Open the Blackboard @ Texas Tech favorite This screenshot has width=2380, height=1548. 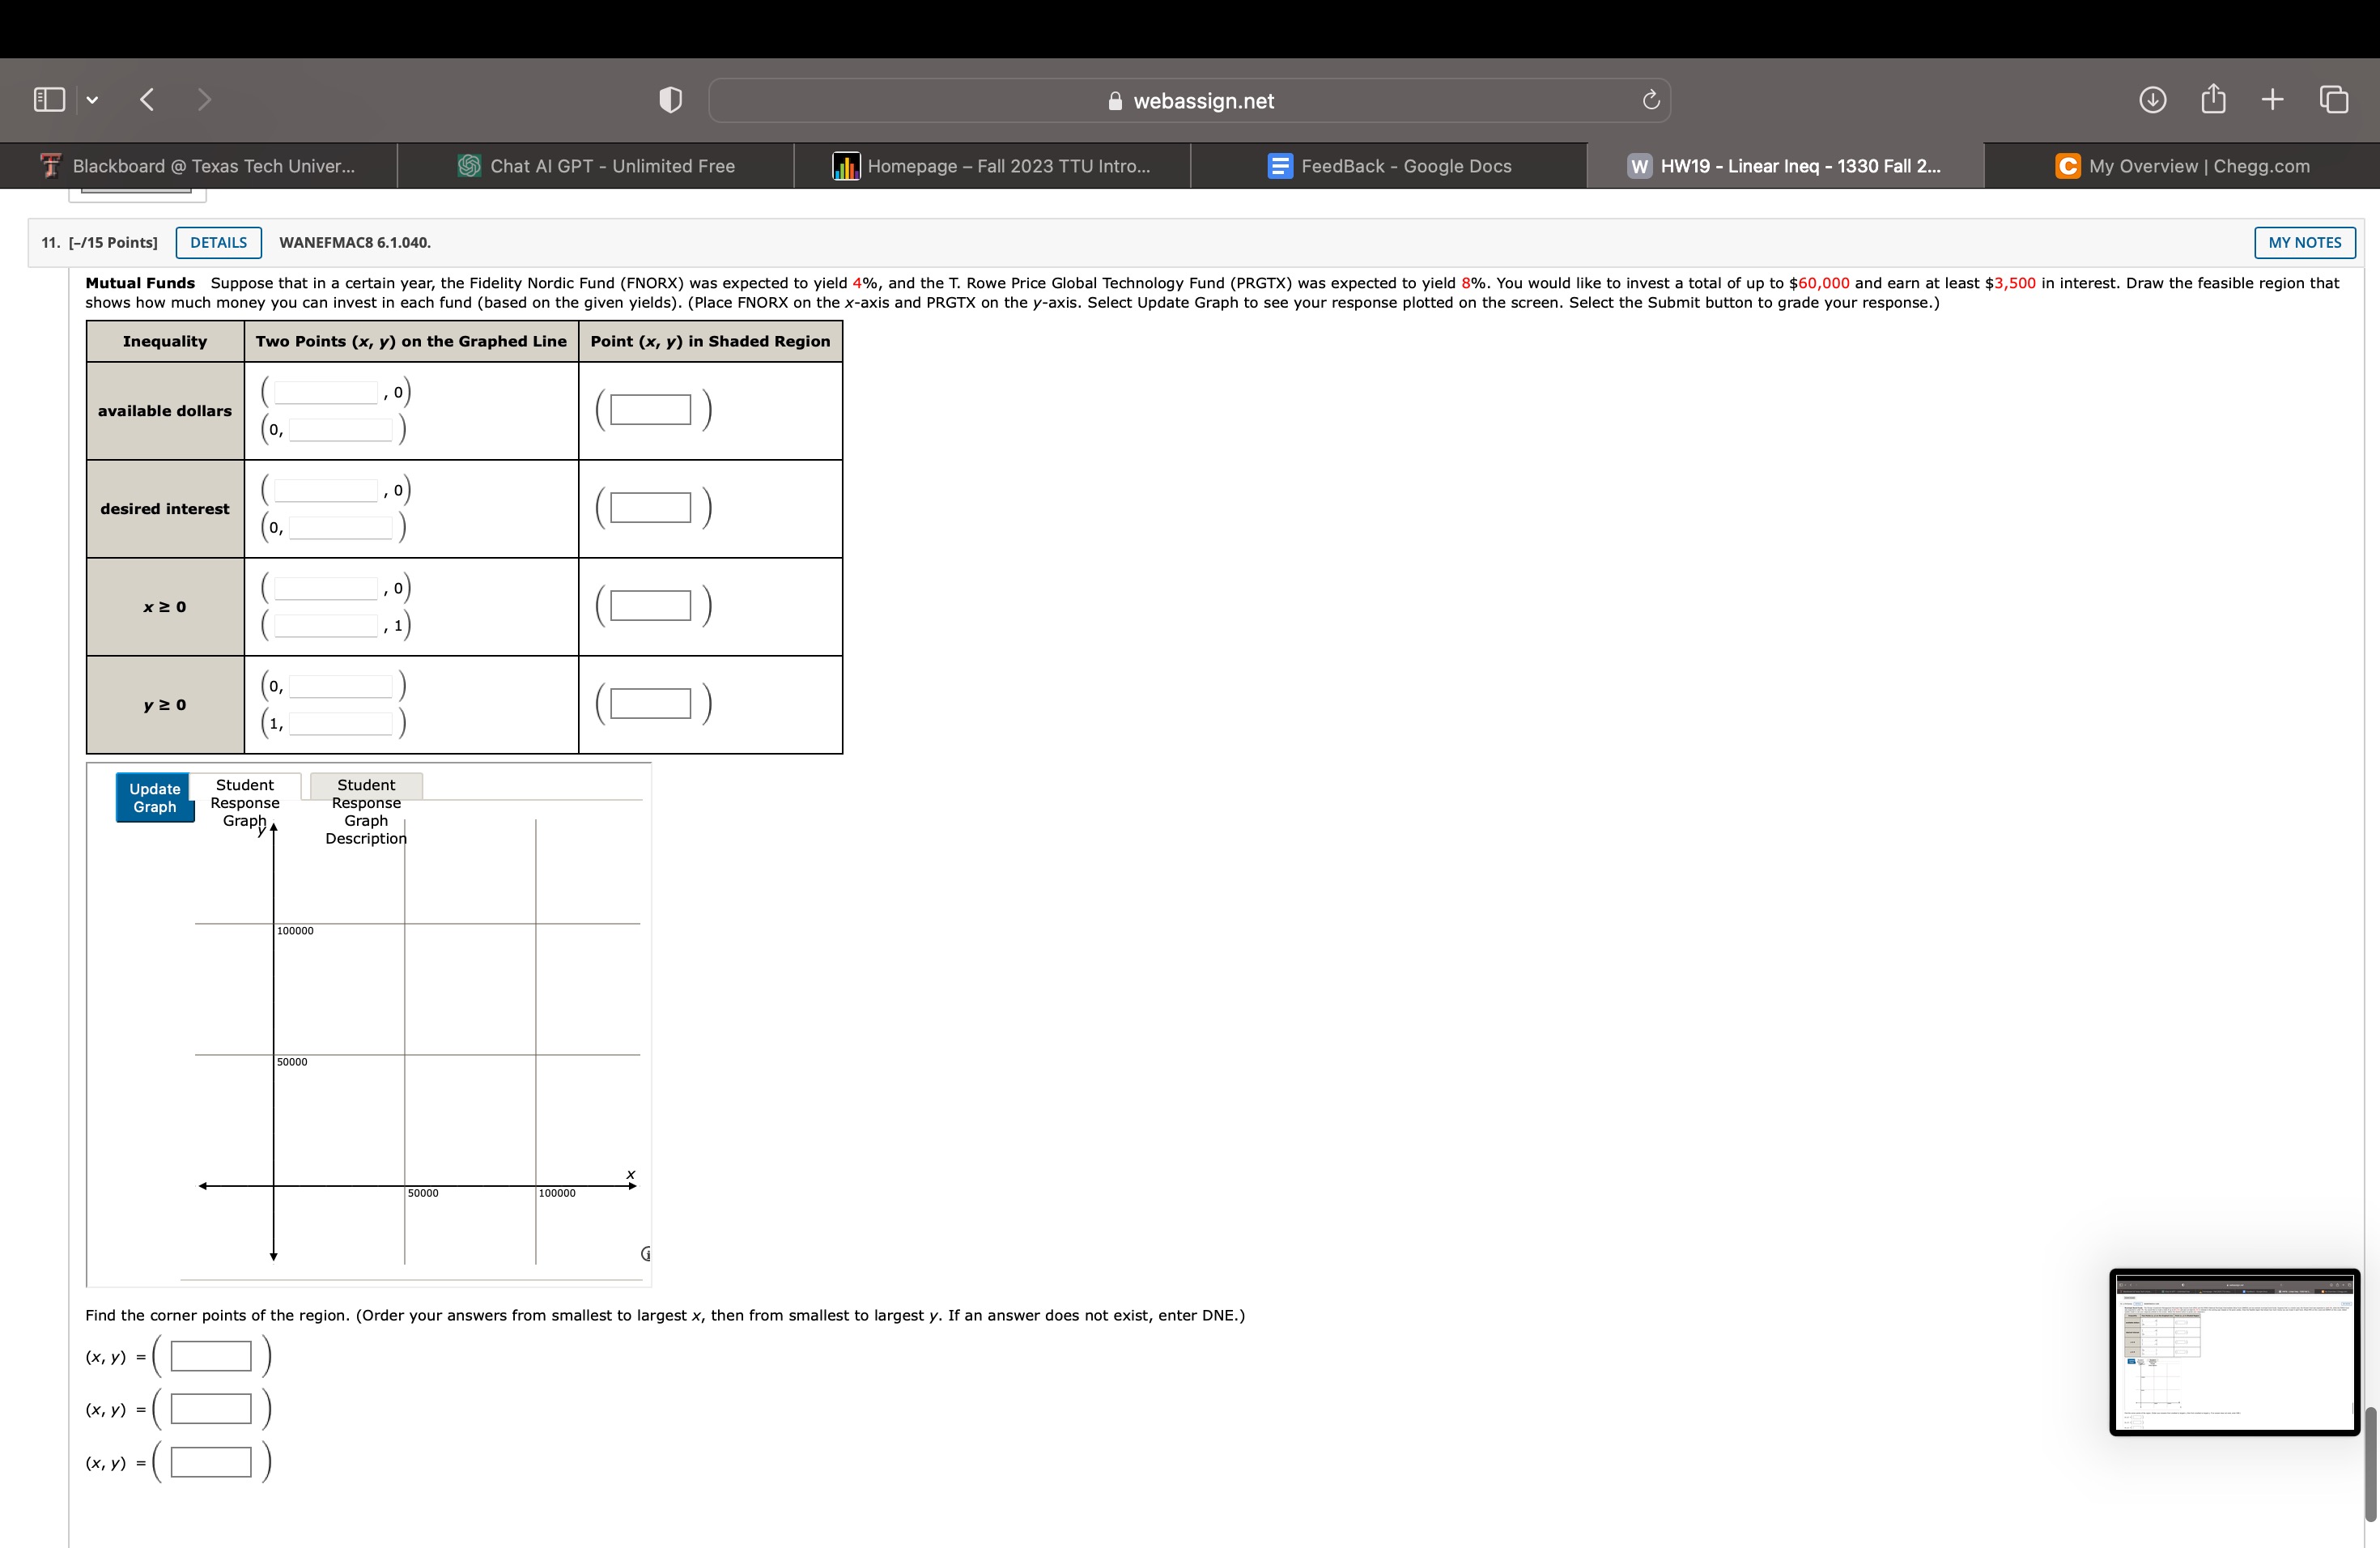pos(199,165)
